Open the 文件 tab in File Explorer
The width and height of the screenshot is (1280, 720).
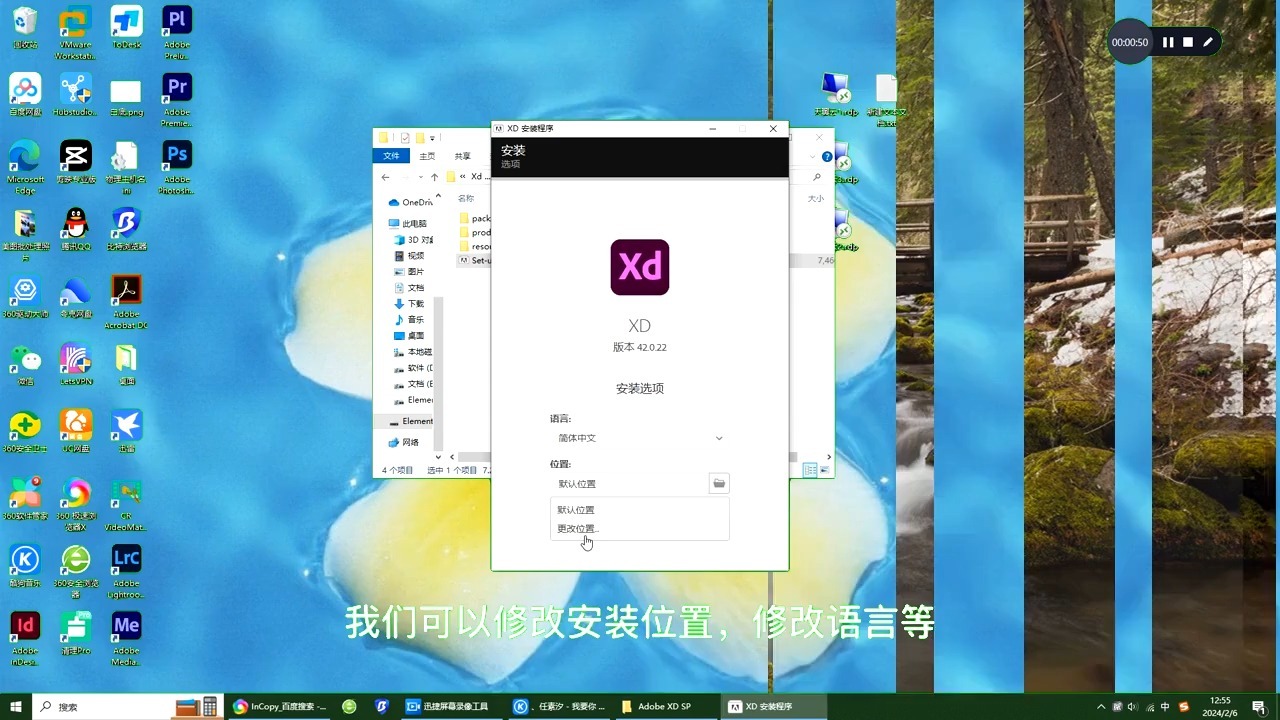tap(391, 156)
